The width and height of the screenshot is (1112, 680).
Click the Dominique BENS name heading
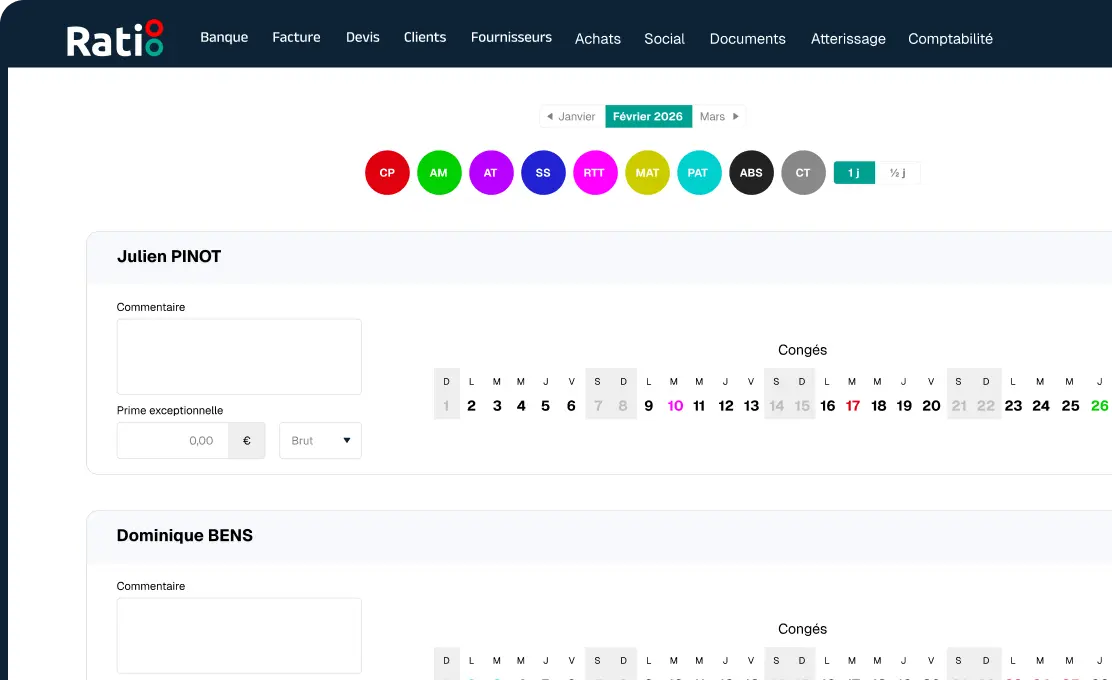184,535
